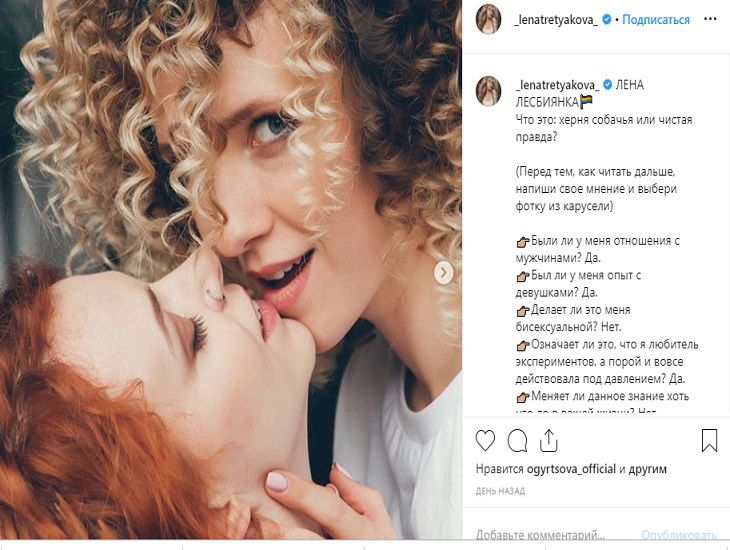This screenshot has width=730, height=550.
Task: Like the post with the heart icon
Action: pyautogui.click(x=486, y=440)
